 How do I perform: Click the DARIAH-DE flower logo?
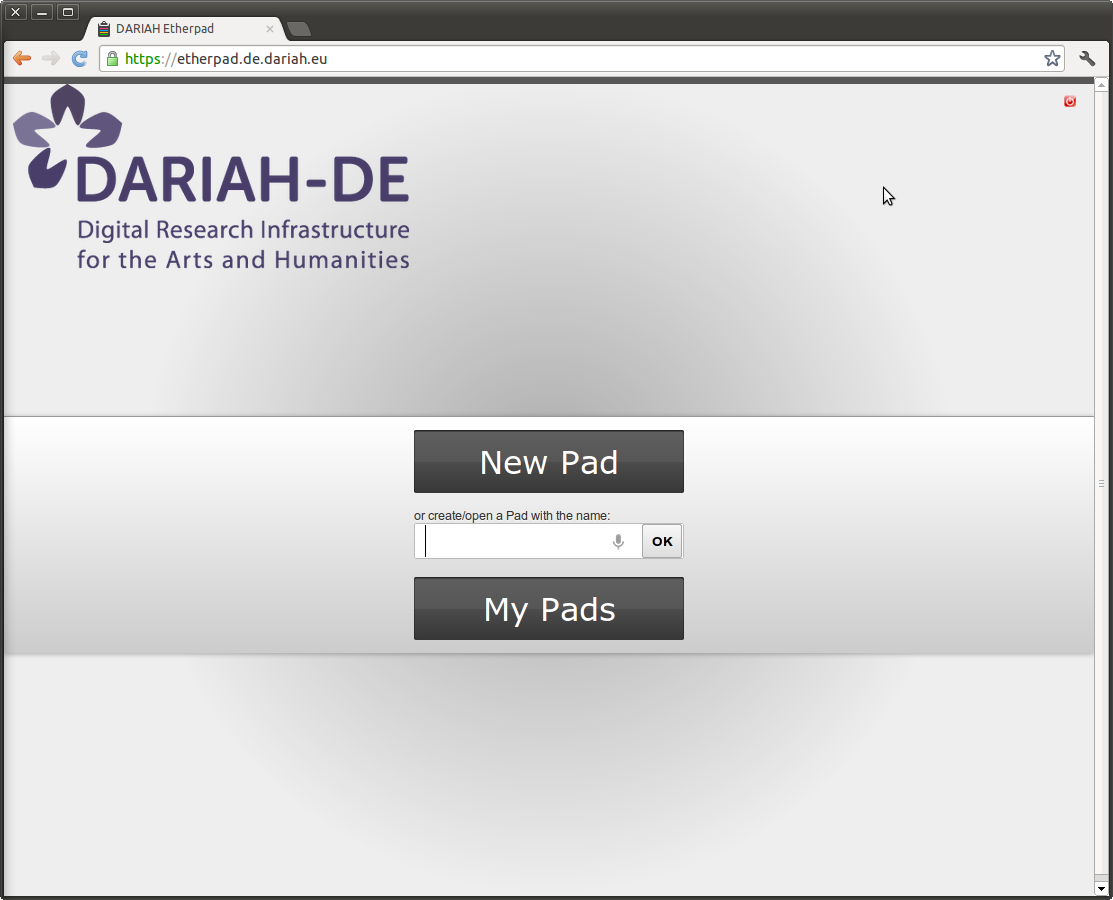[x=66, y=135]
